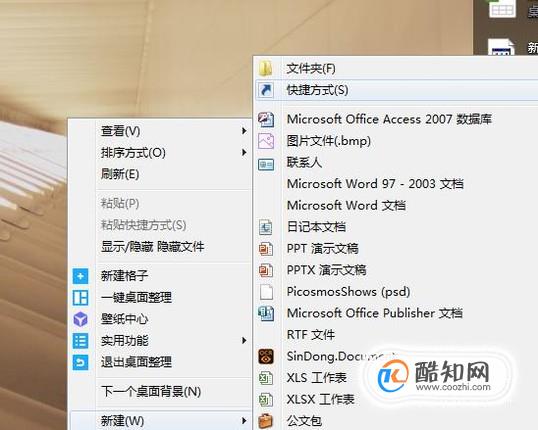Click the Excel icon beside XLS 工作表
Image resolution: width=538 pixels, height=430 pixels.
(x=266, y=378)
